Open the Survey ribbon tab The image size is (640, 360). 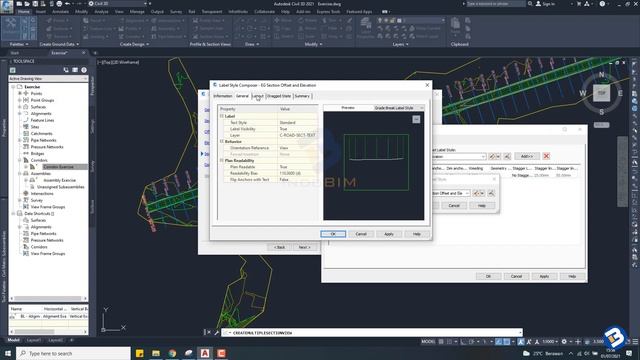tap(176, 12)
